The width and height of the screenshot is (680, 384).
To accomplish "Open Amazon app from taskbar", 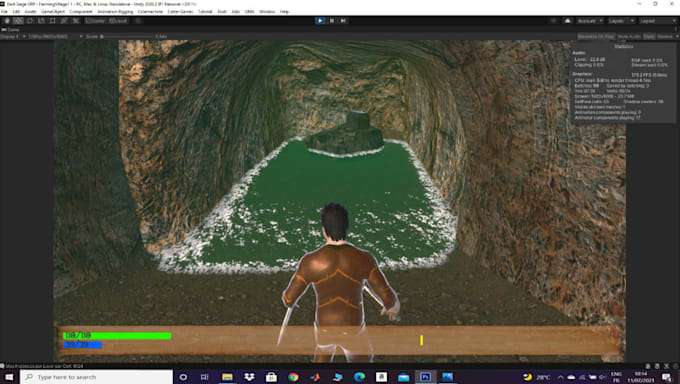I will (x=381, y=377).
